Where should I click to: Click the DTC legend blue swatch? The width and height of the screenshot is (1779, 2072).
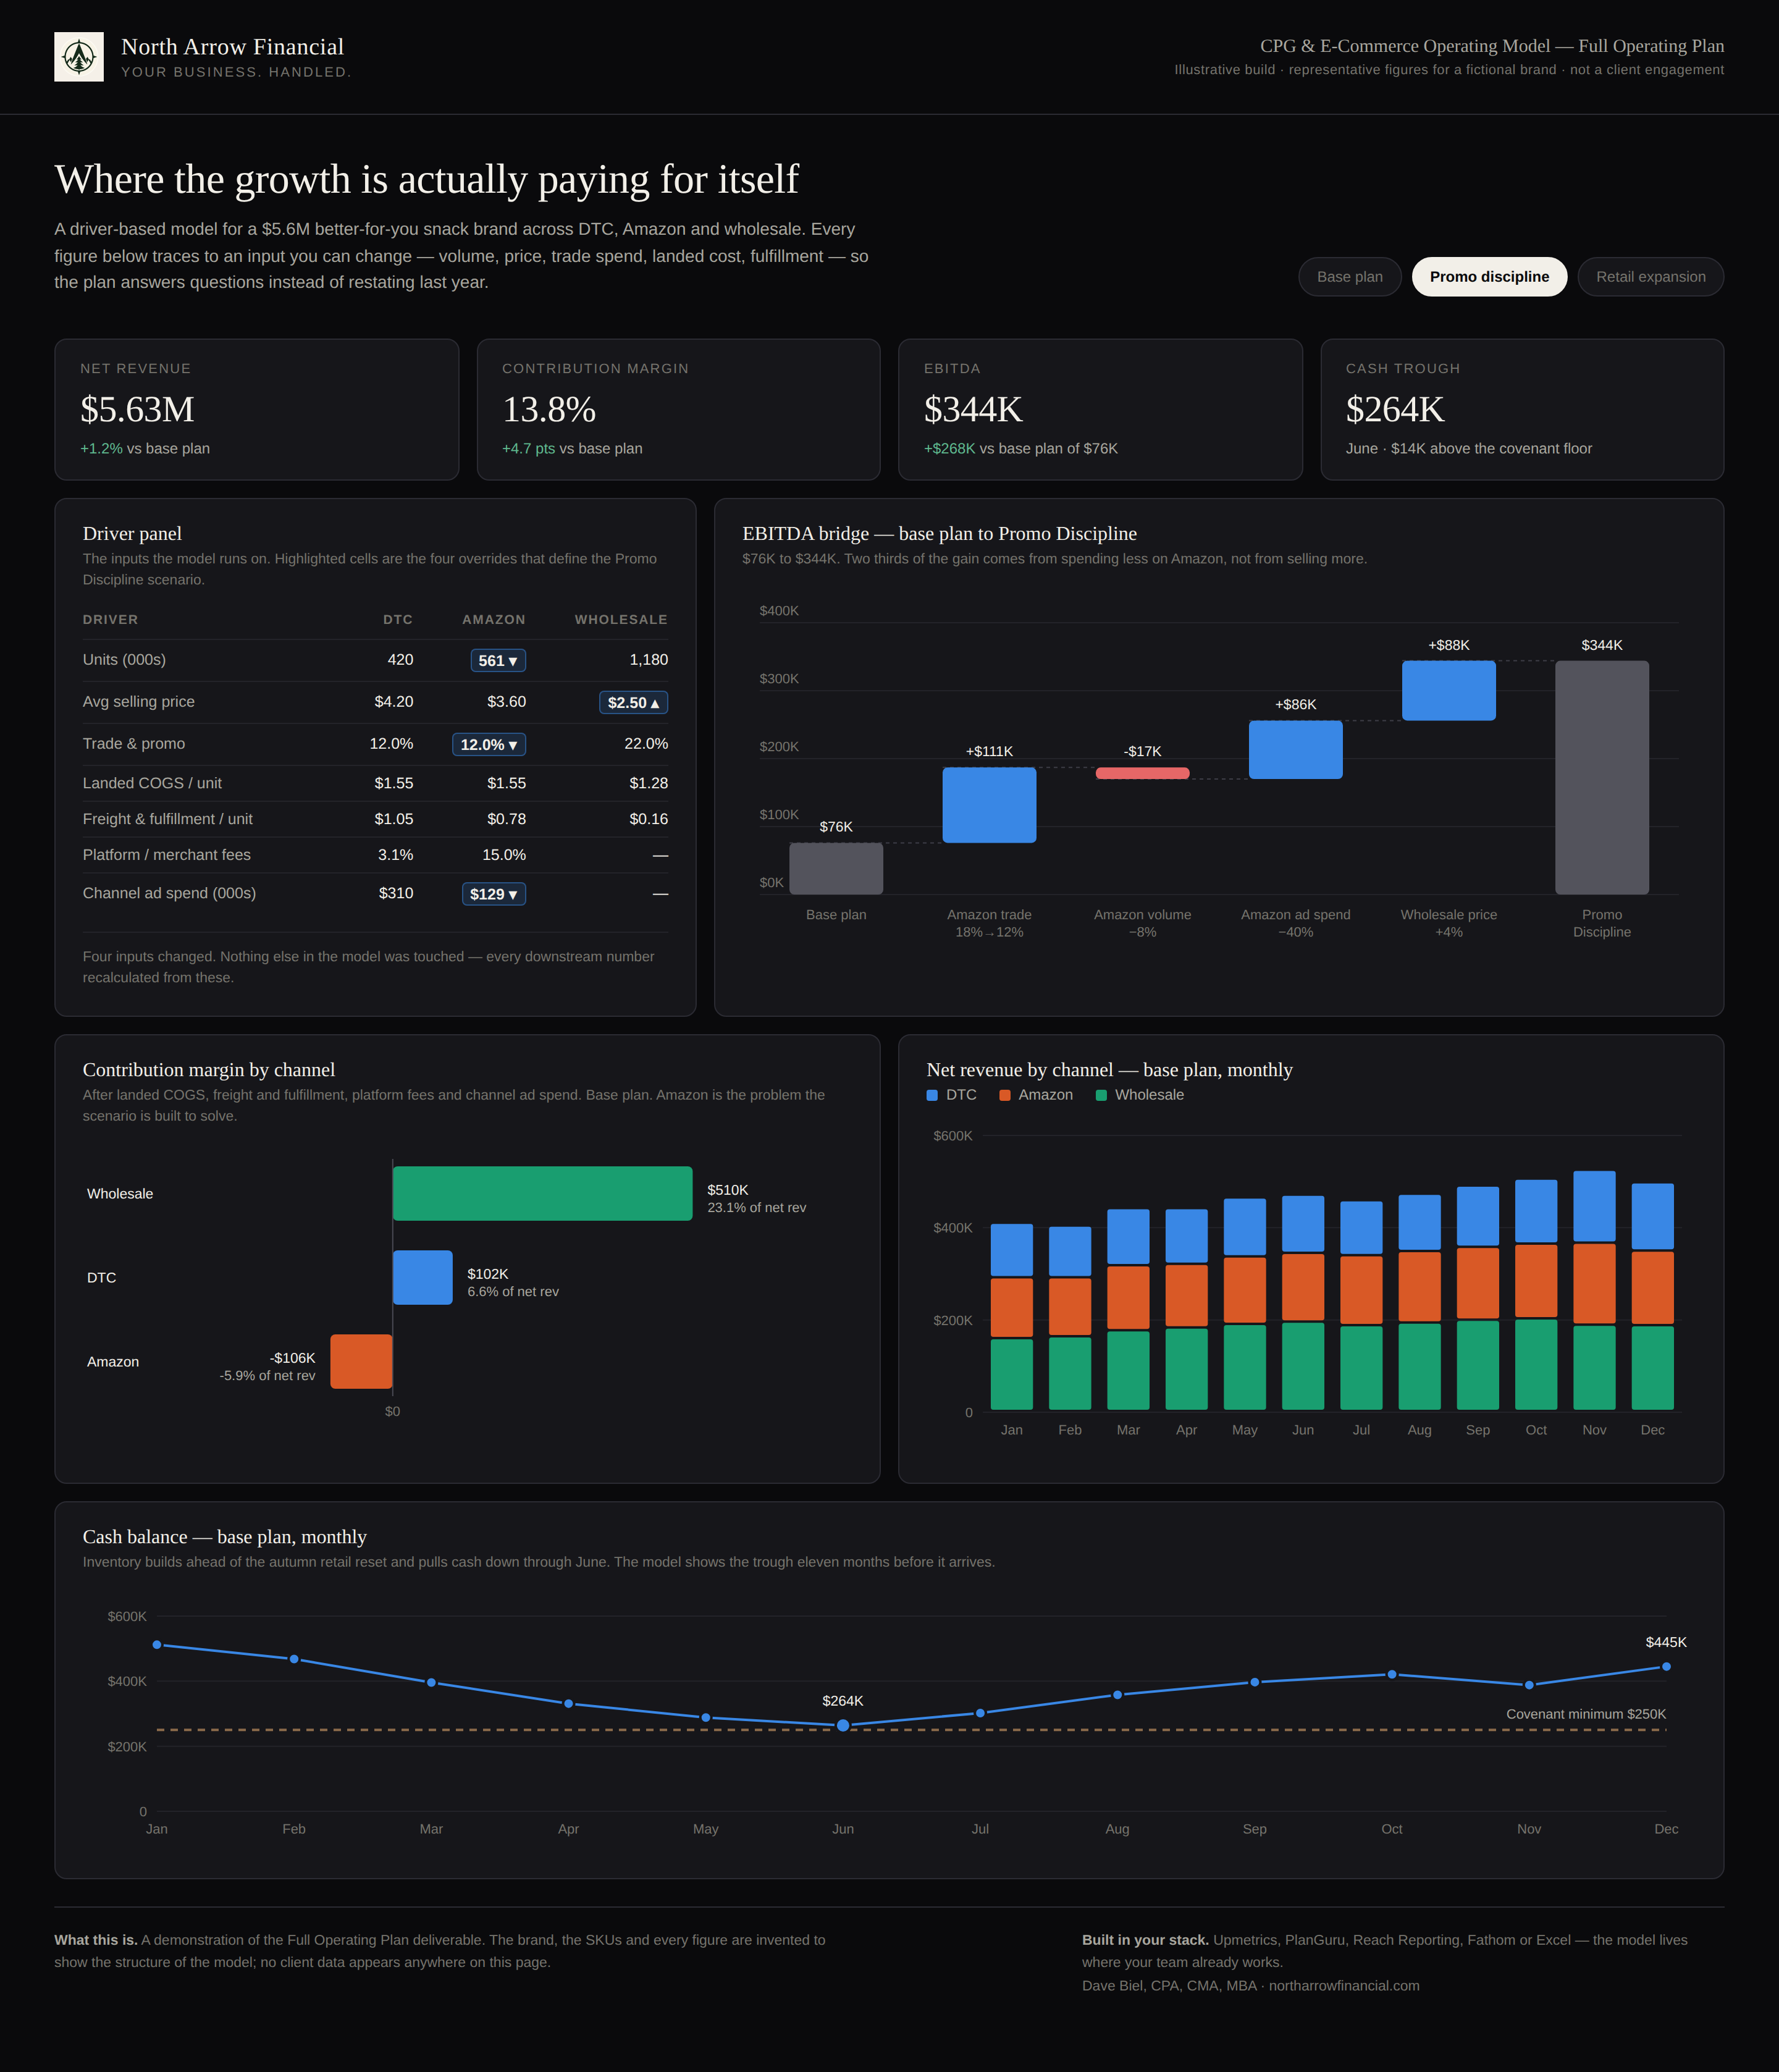coord(932,1096)
